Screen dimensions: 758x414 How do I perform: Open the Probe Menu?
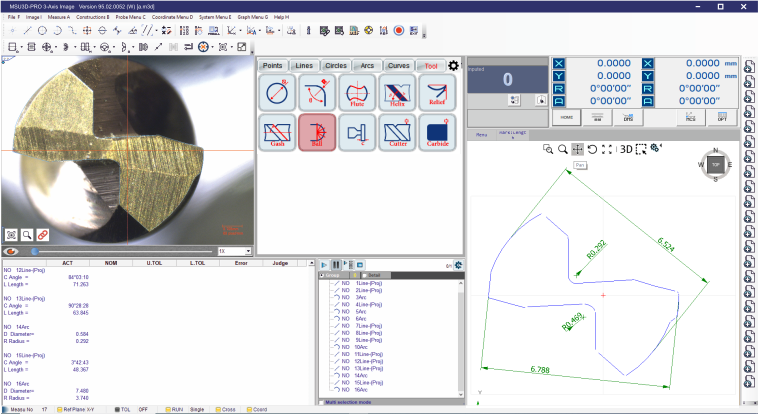tap(130, 17)
